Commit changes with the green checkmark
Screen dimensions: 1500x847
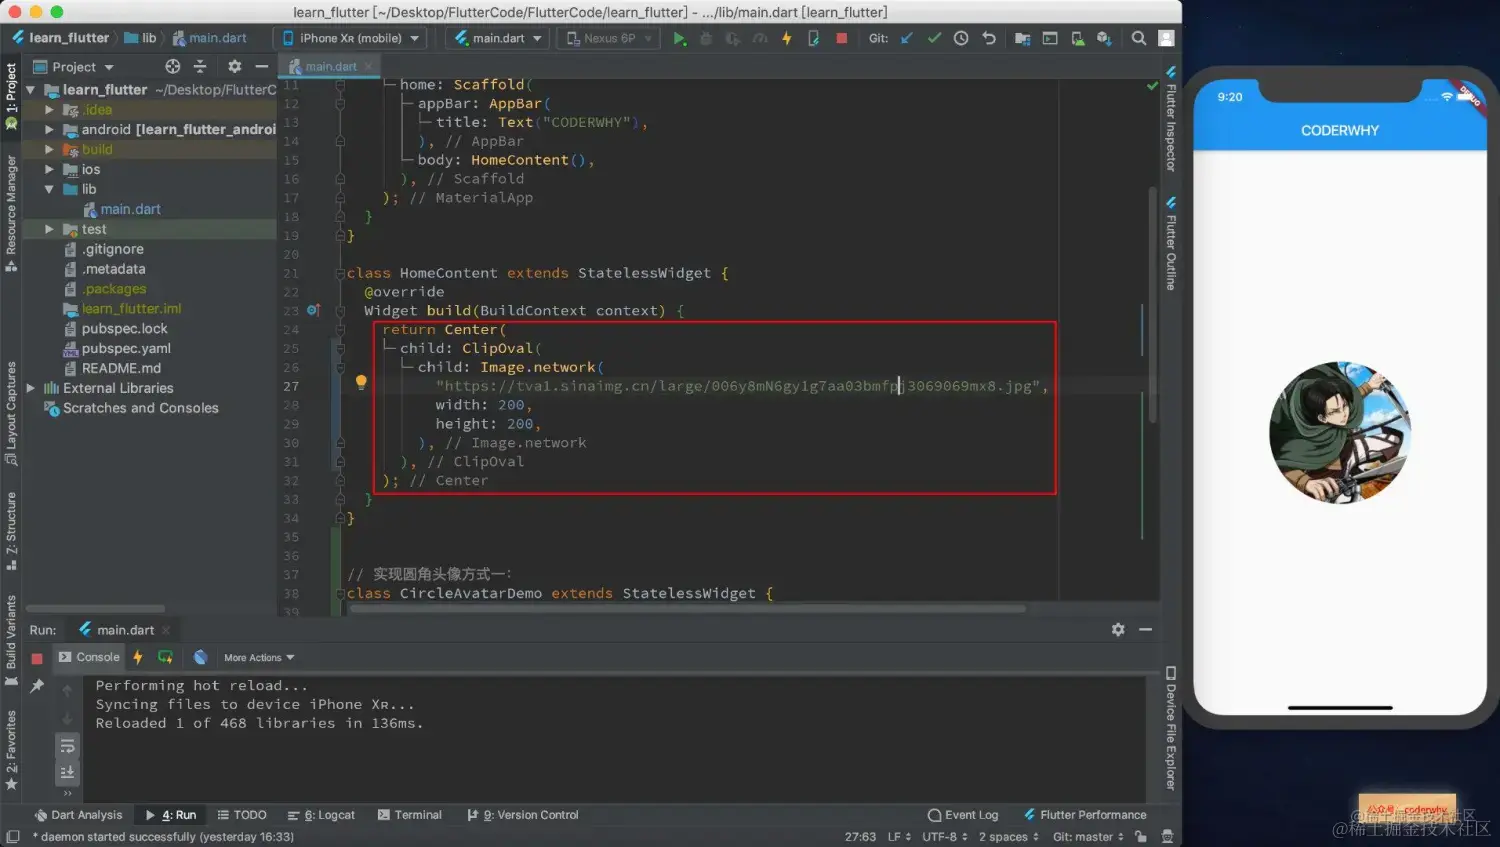(x=934, y=38)
